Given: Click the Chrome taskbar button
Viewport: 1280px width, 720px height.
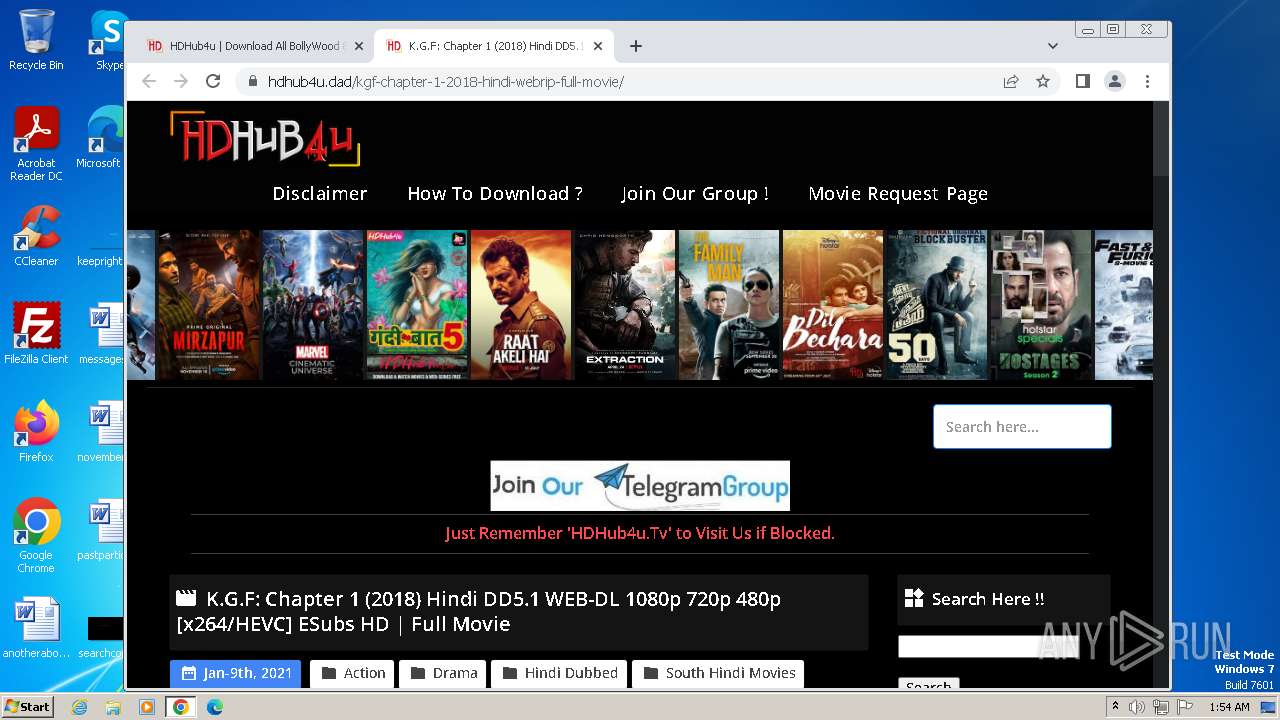Looking at the screenshot, I should (181, 707).
